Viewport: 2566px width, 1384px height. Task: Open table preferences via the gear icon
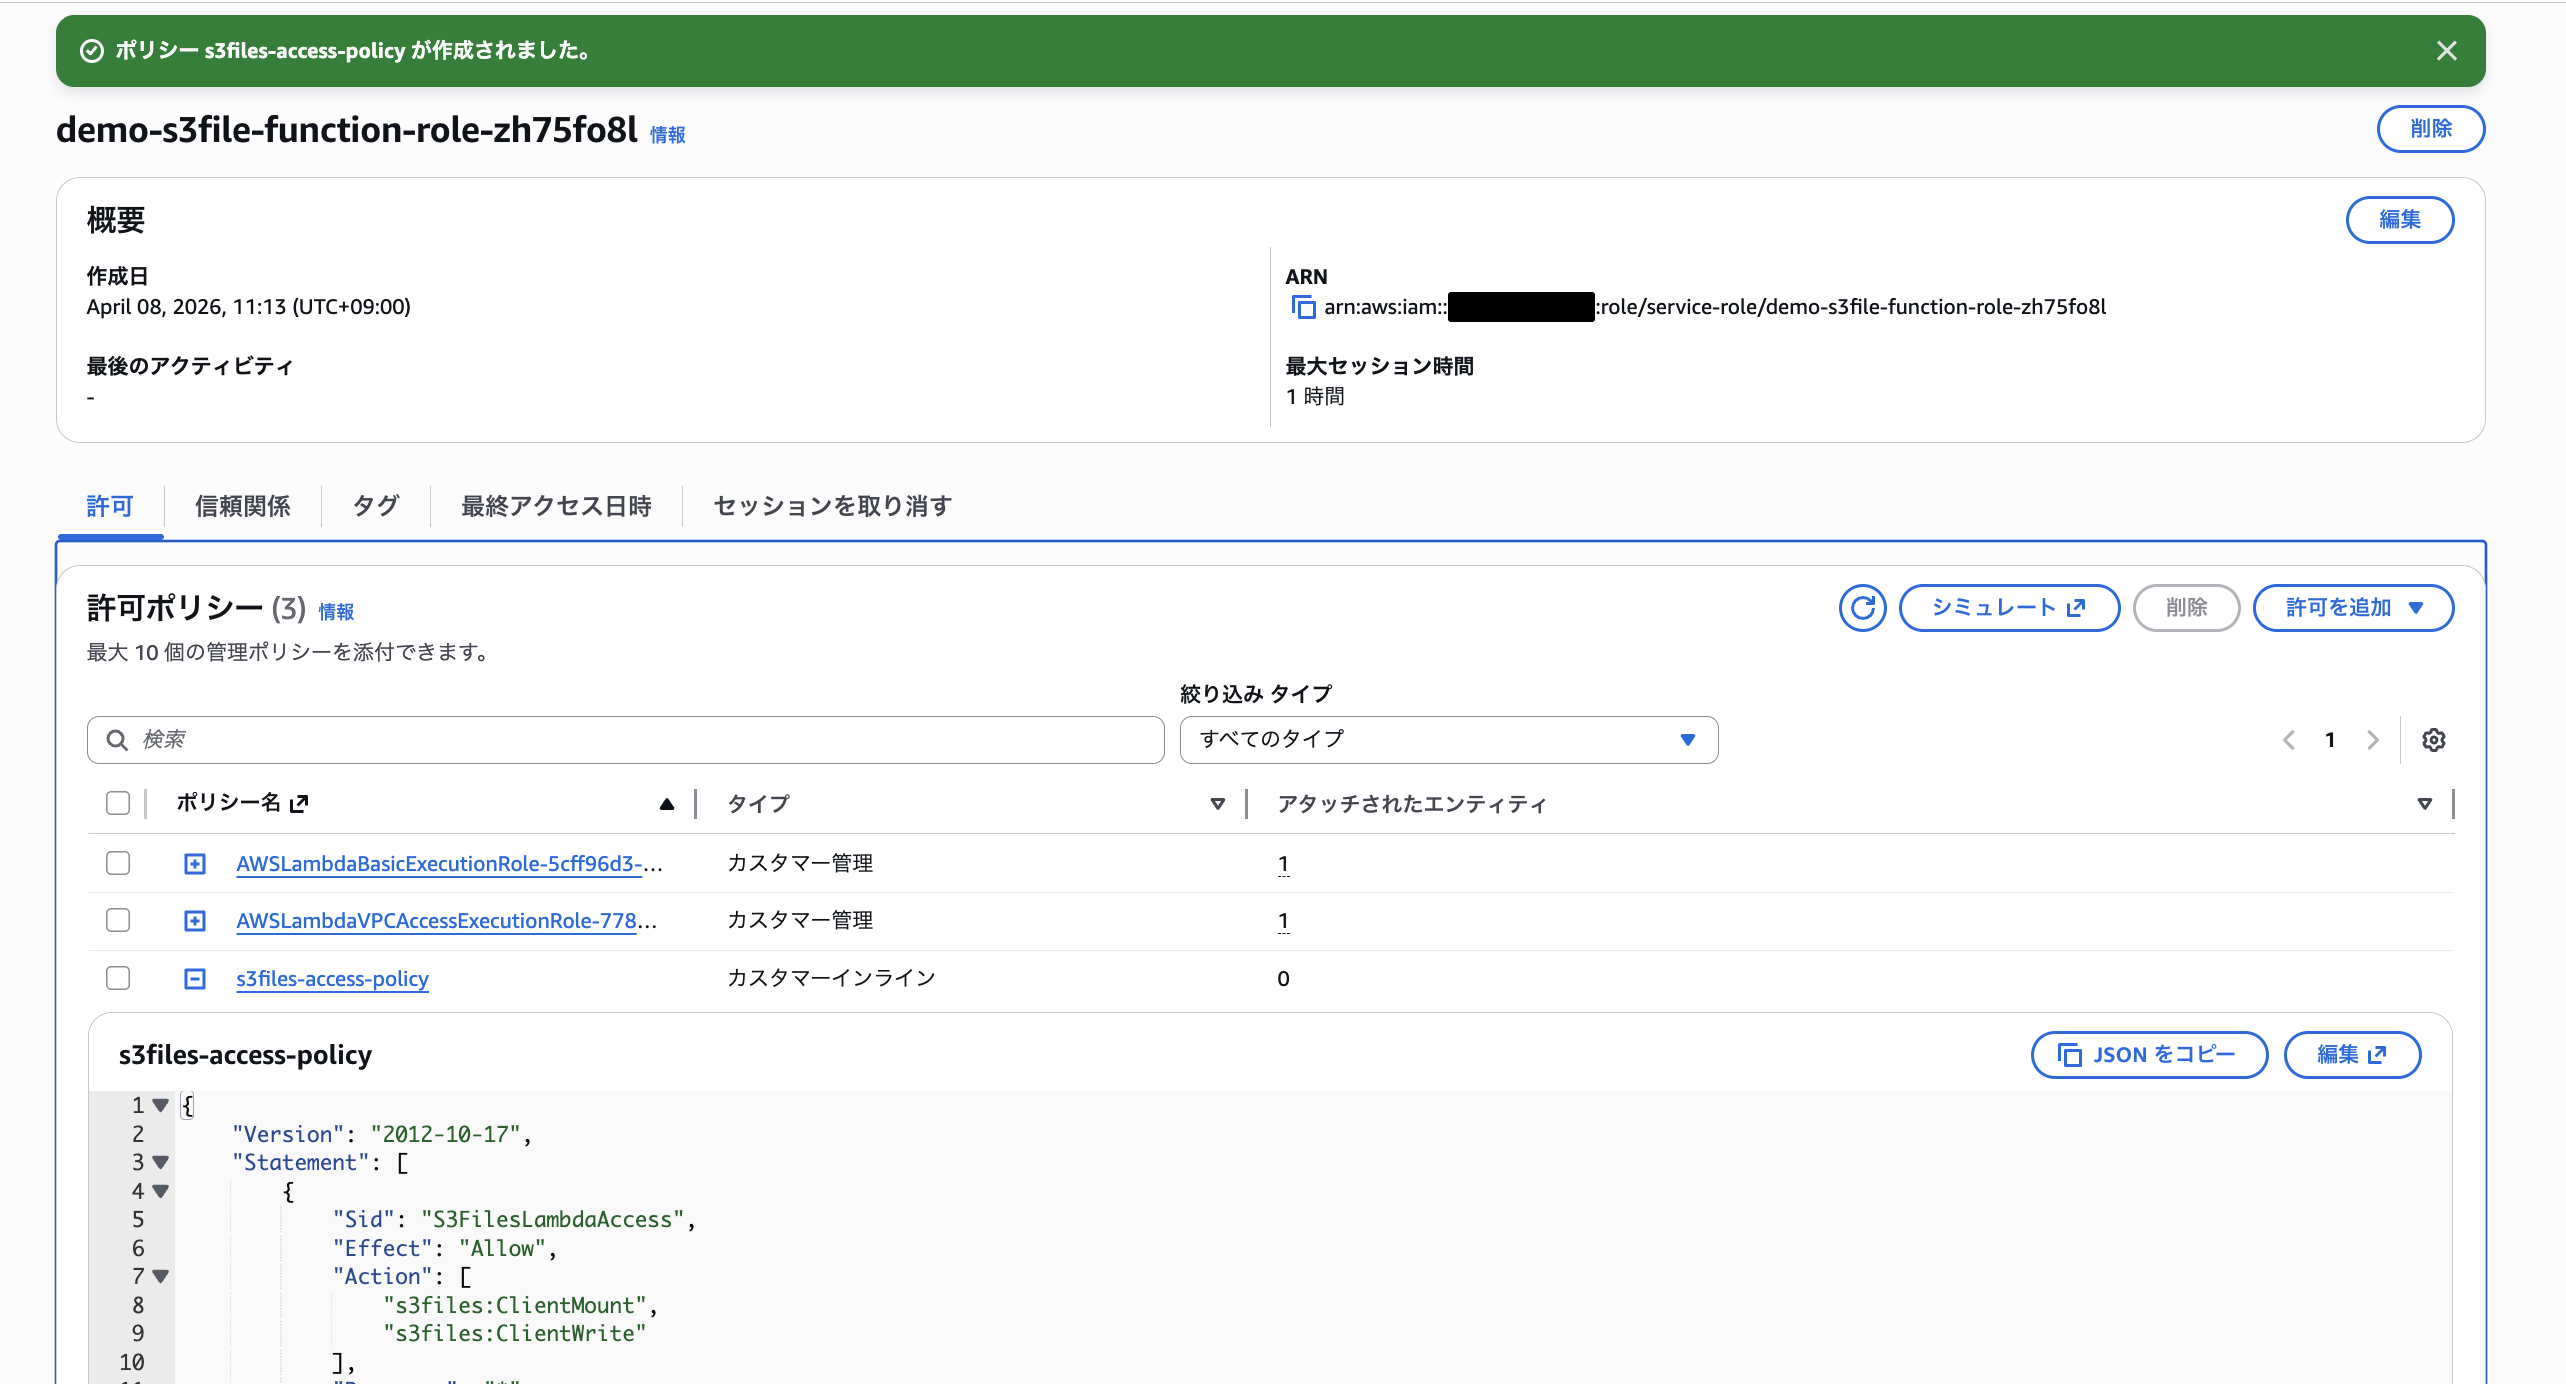2434,740
